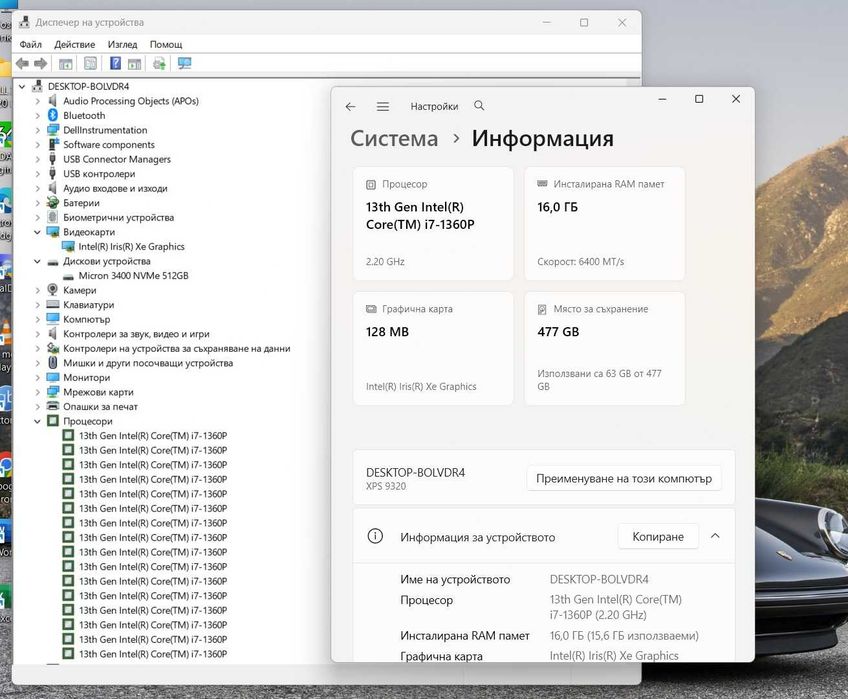Close the Device Manager window

pyautogui.click(x=622, y=22)
